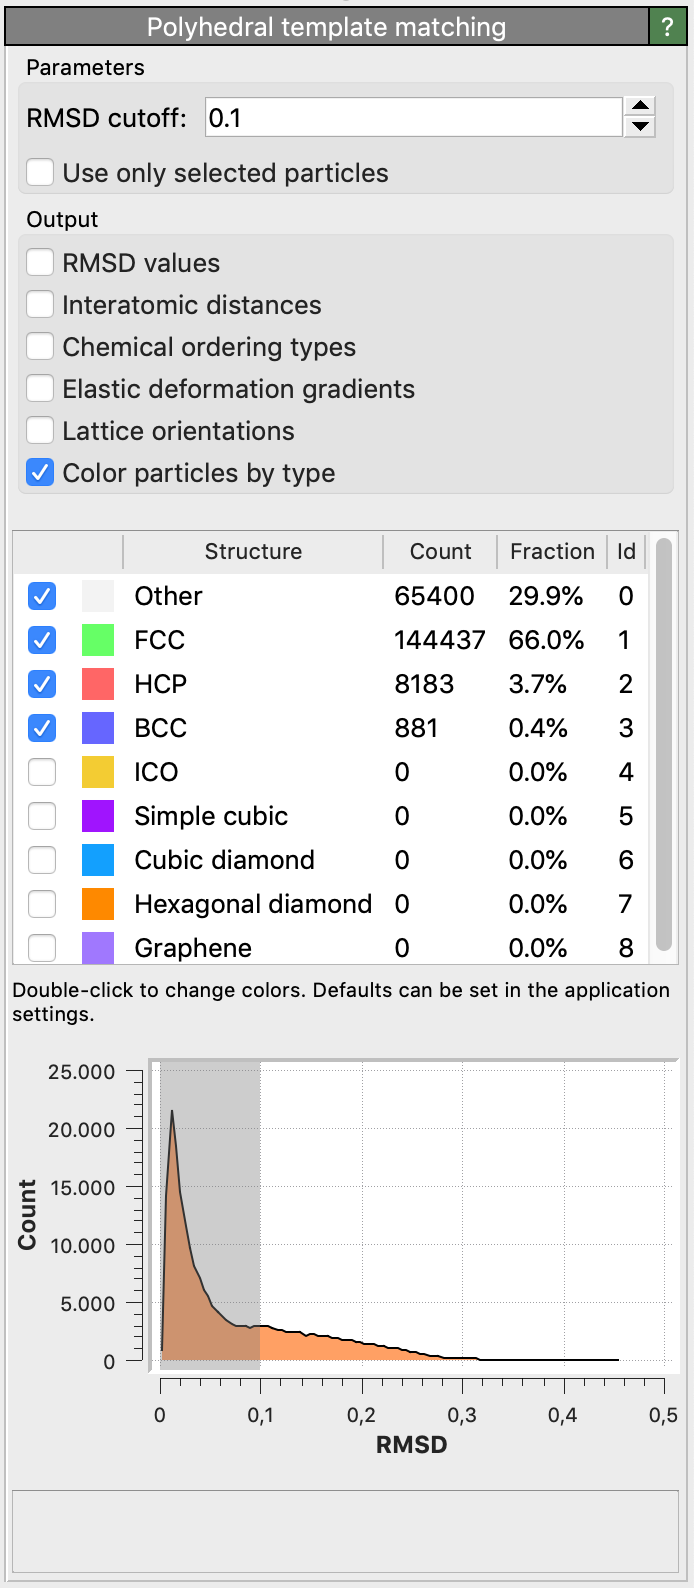This screenshot has width=694, height=1588.
Task: Increase RMSD cutoff with up arrow
Action: (x=640, y=107)
